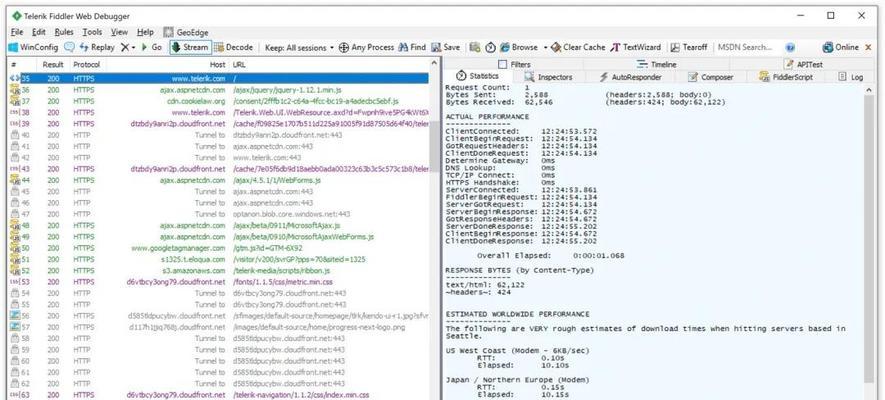Click the session list scrollbar up arrow
Image resolution: width=885 pixels, height=400 pixels.
pos(434,65)
